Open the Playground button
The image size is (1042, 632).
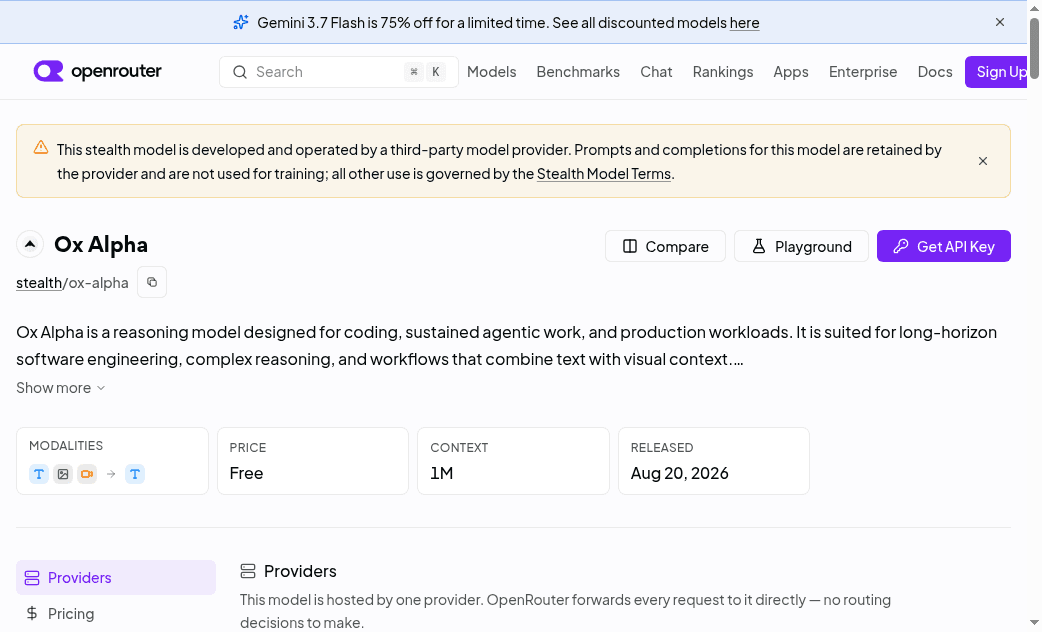click(x=801, y=247)
